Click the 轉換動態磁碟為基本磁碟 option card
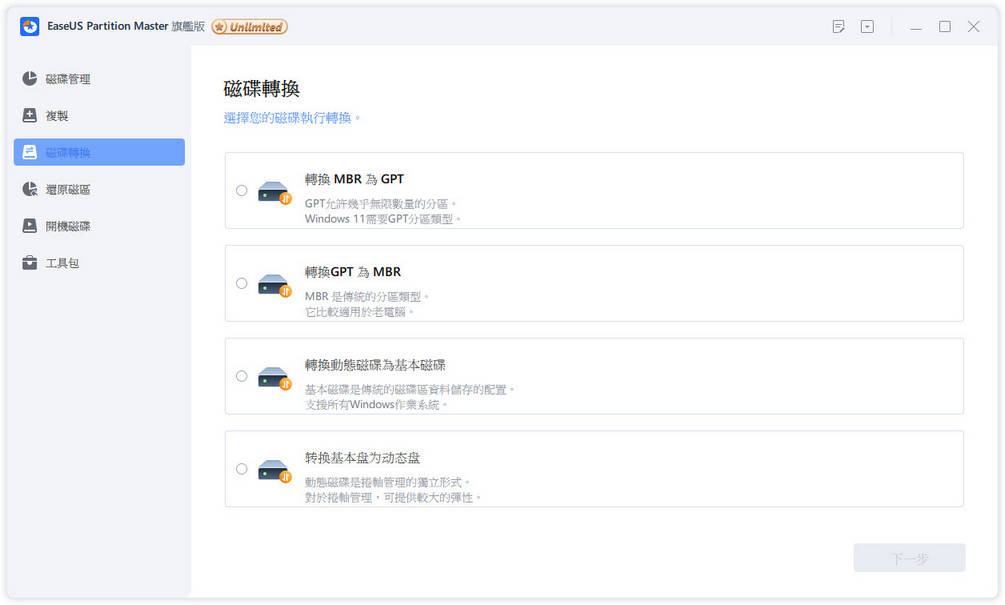 (594, 376)
